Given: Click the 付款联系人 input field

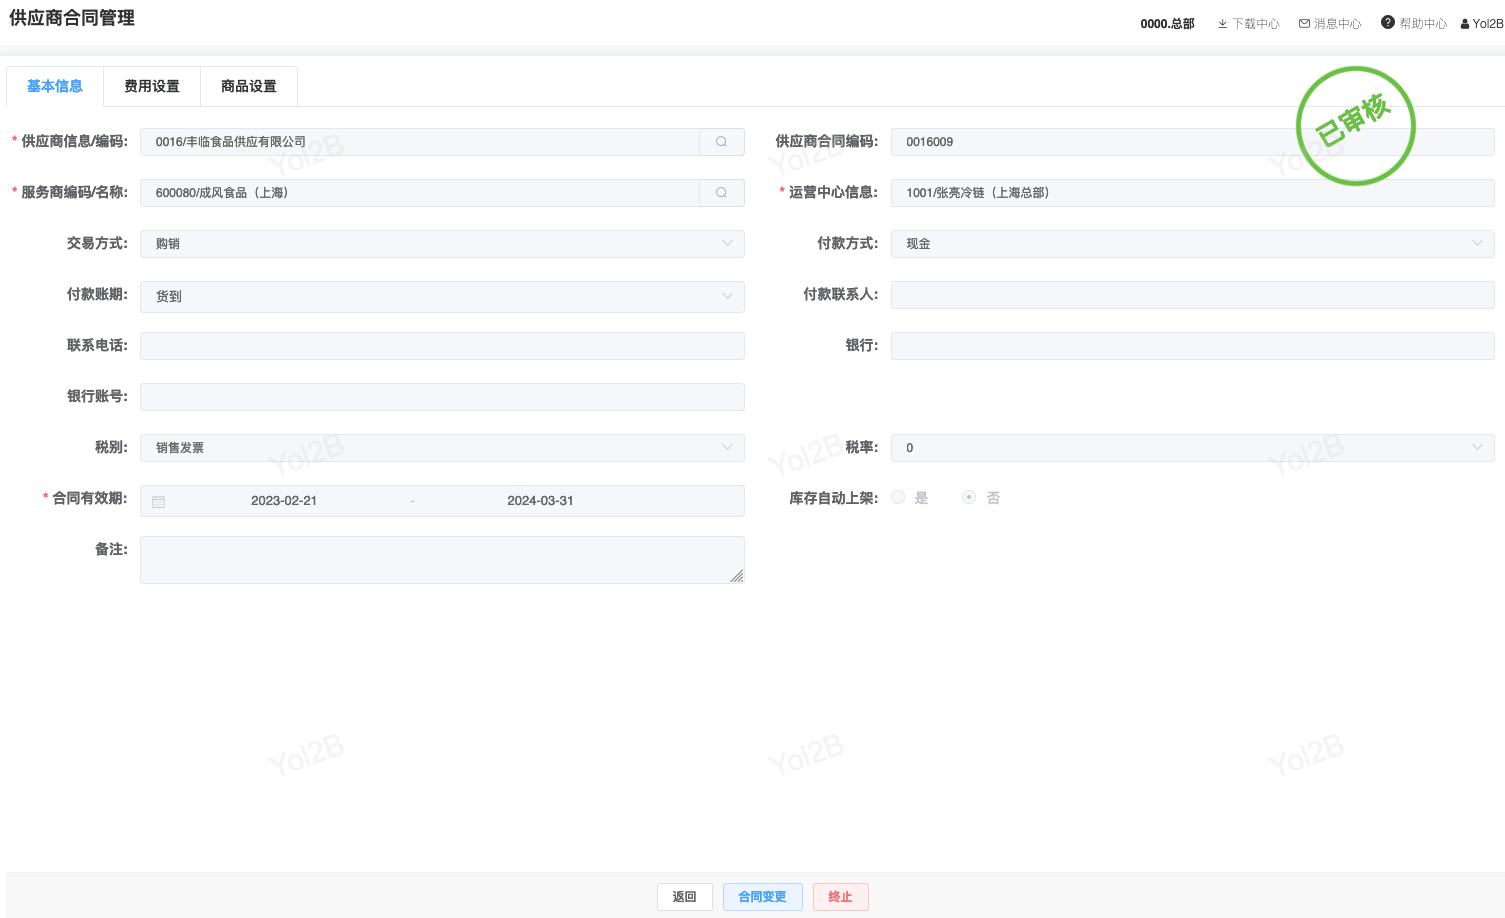Looking at the screenshot, I should (x=1192, y=295).
